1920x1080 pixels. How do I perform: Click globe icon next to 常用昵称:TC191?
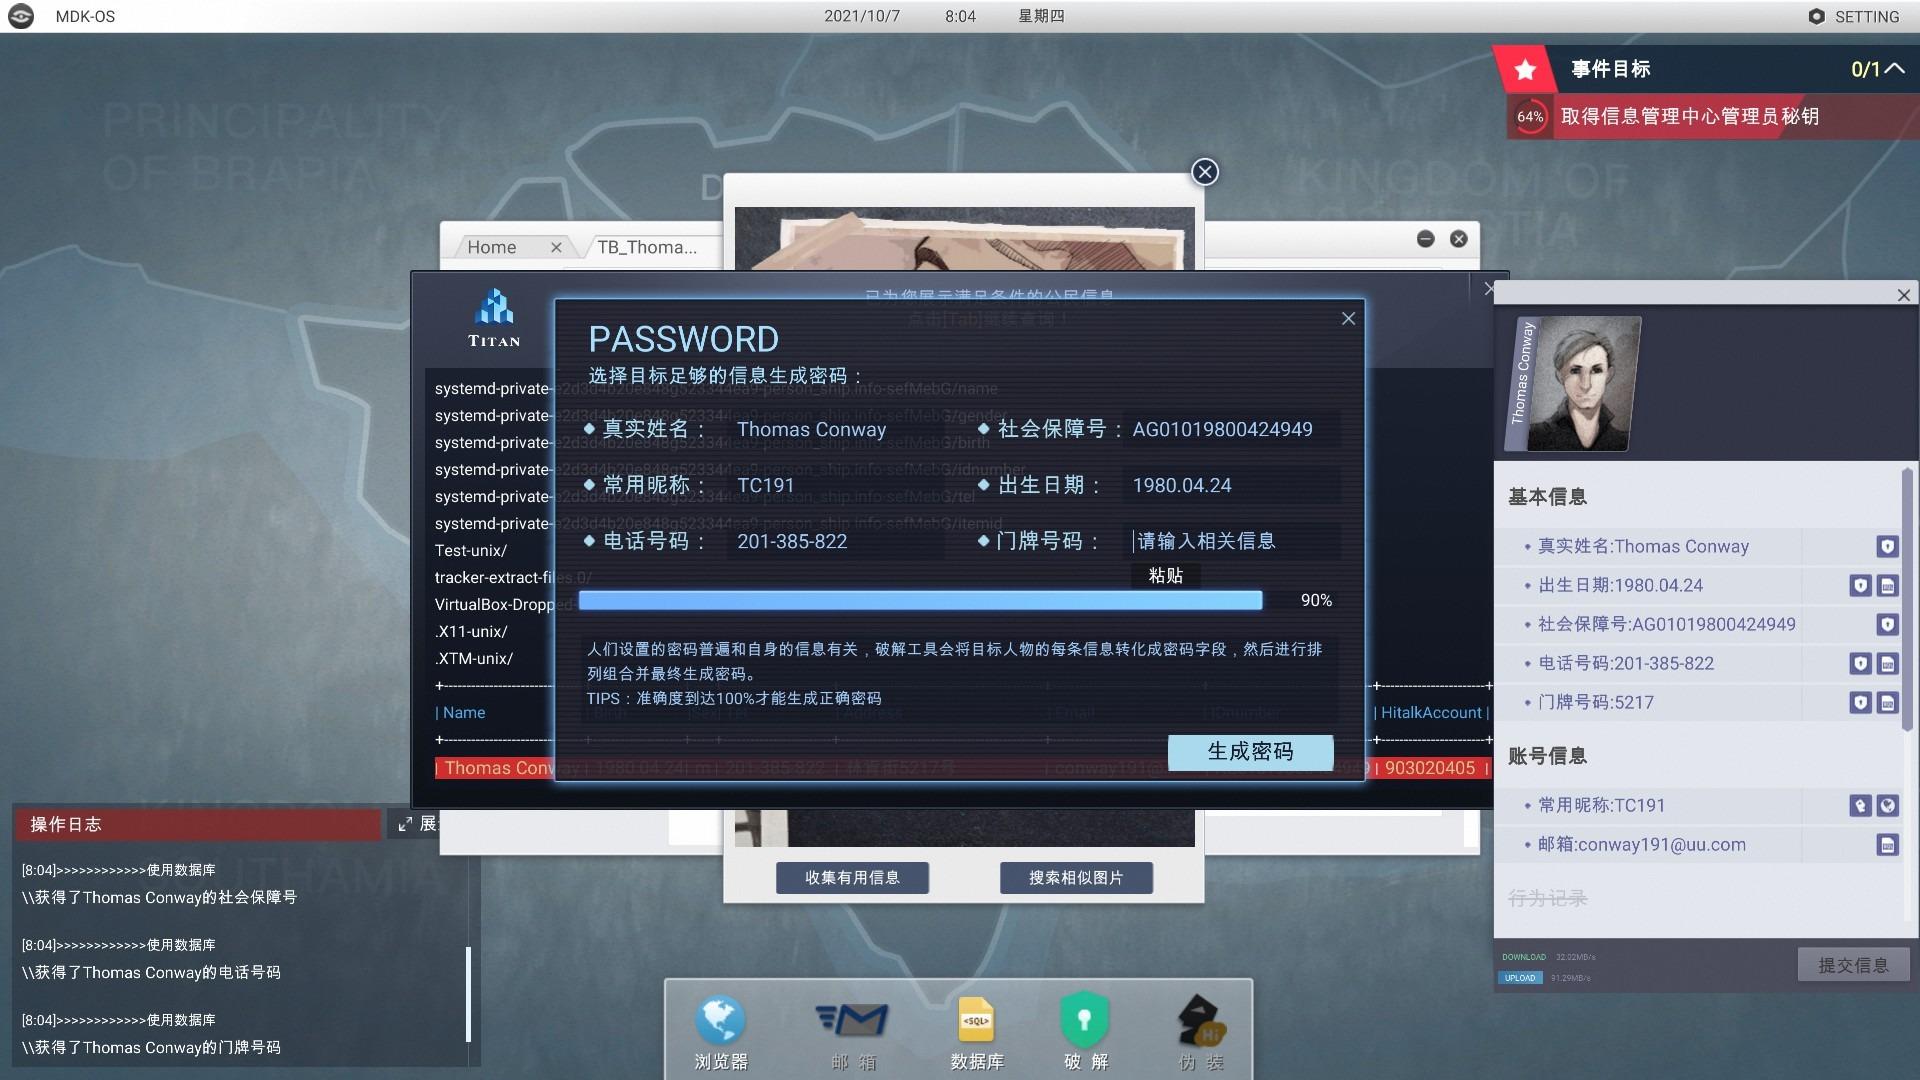click(1887, 806)
